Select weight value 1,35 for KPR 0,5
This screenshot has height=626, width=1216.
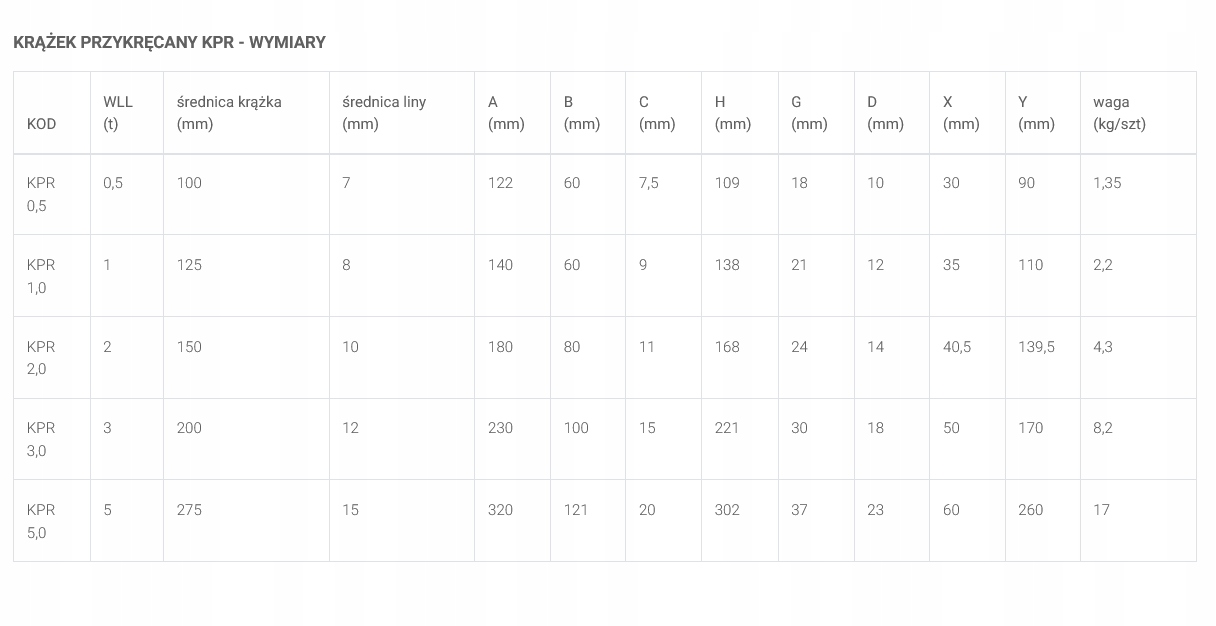pos(1107,183)
